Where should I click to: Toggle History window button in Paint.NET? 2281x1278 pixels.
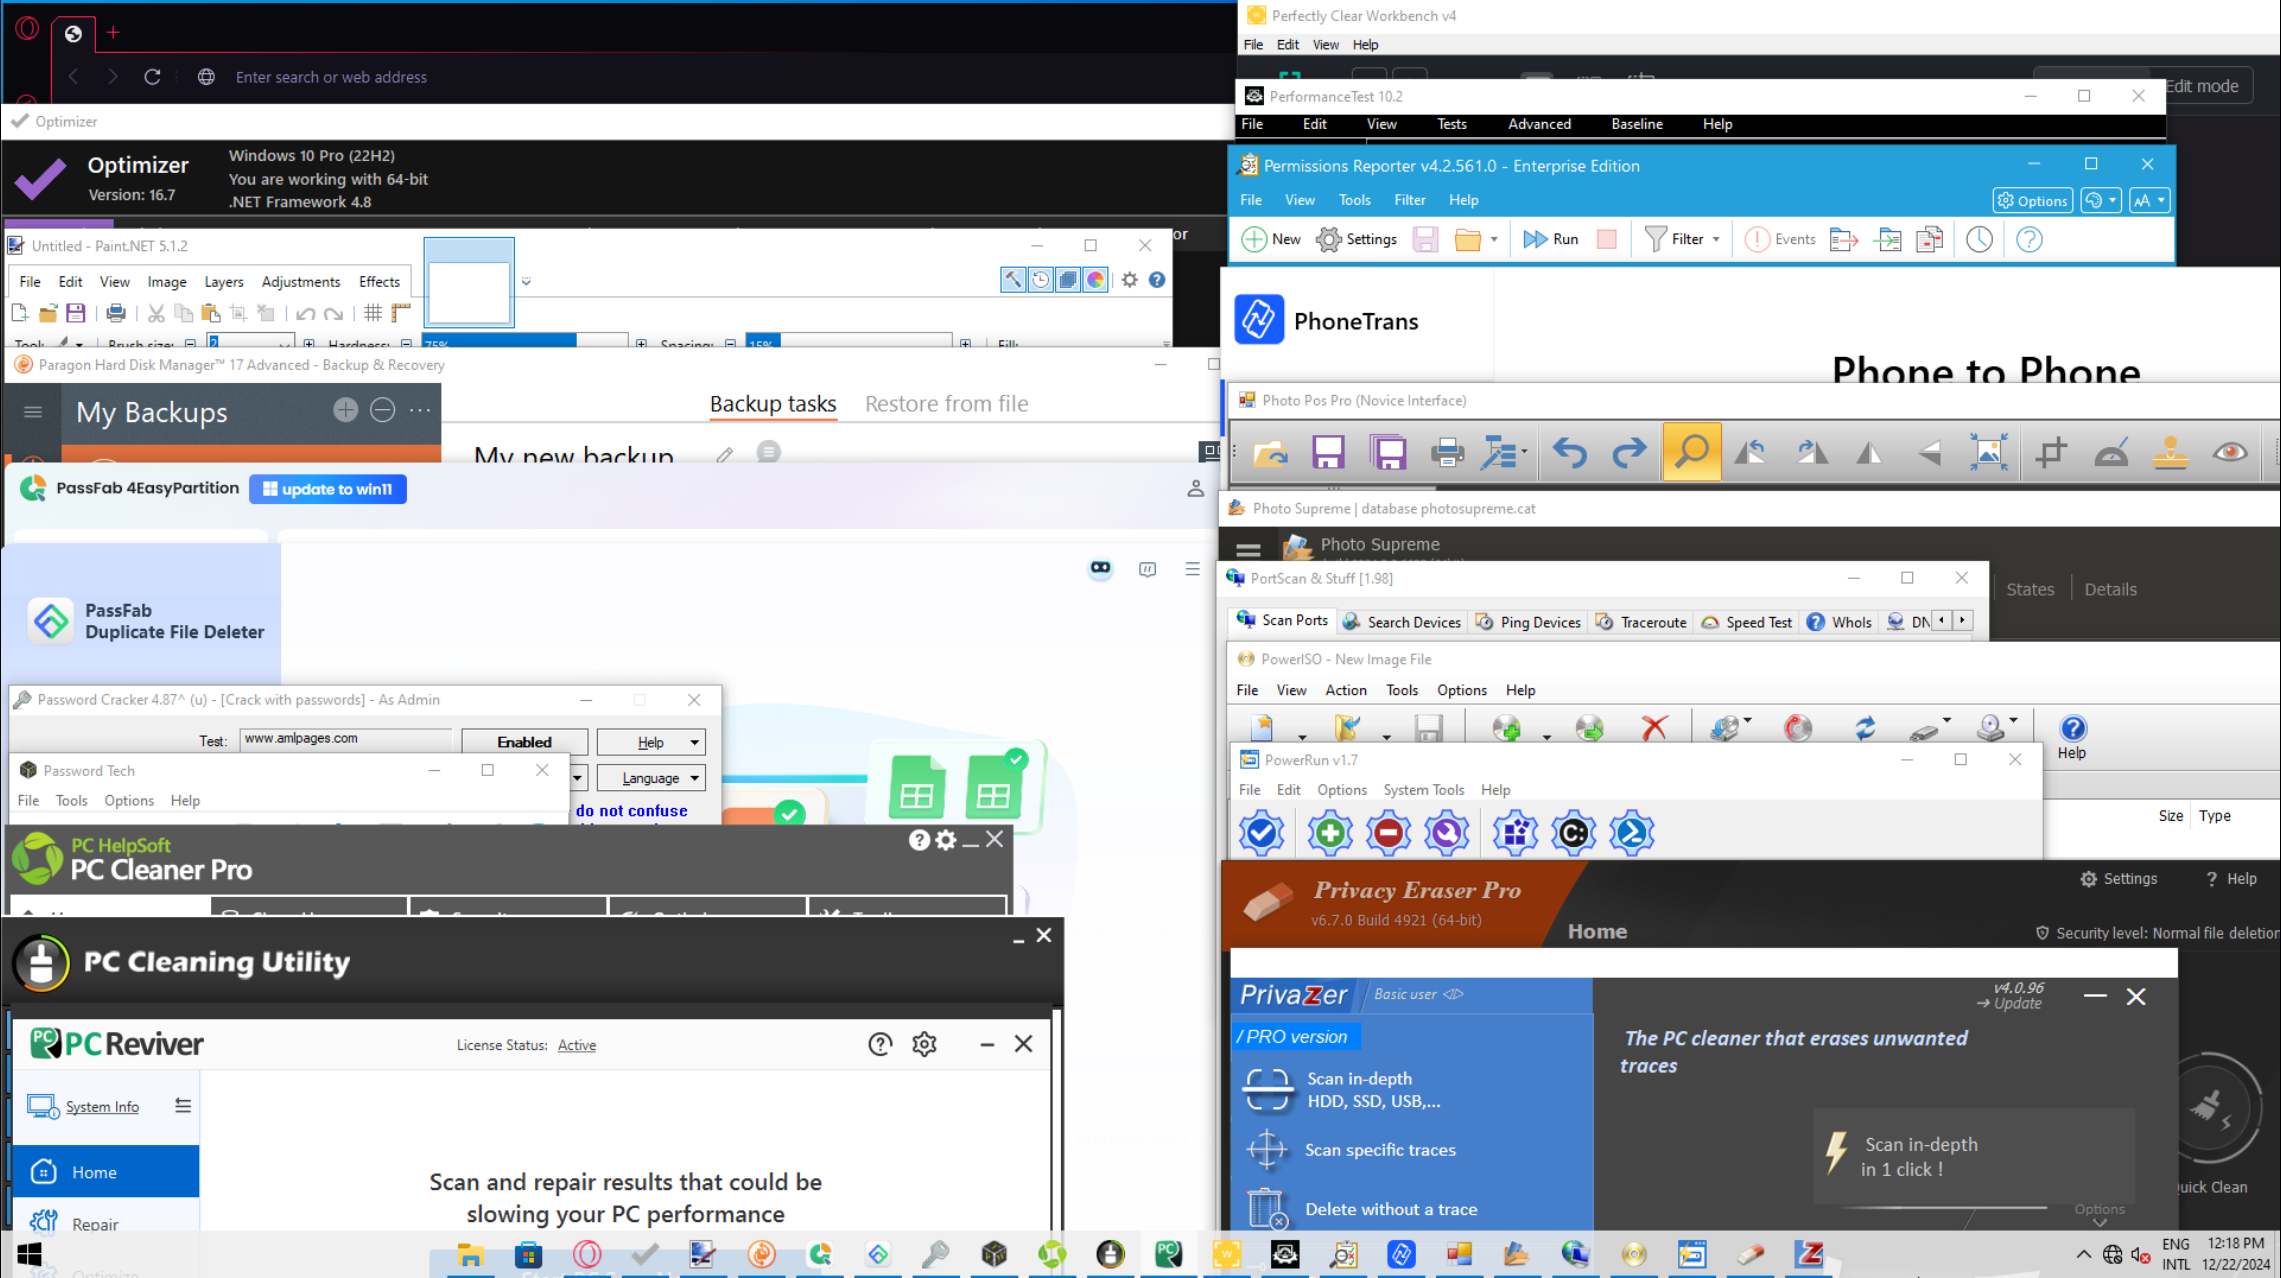point(1041,280)
